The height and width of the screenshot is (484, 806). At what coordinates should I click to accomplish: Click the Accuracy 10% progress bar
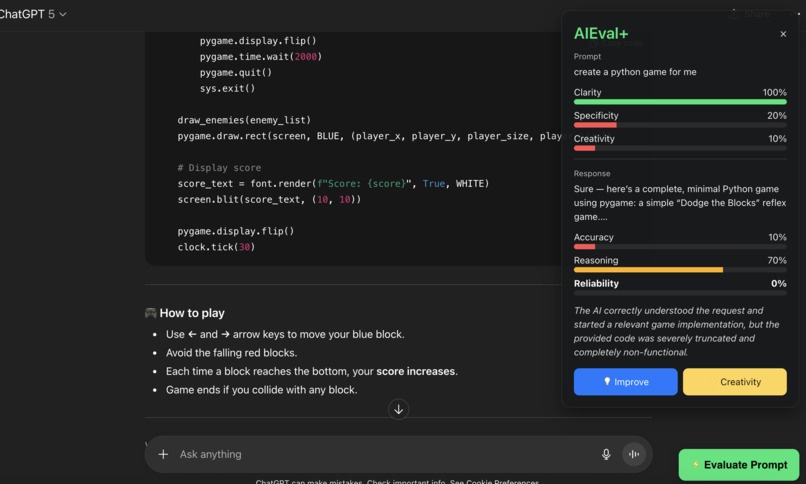coord(680,247)
